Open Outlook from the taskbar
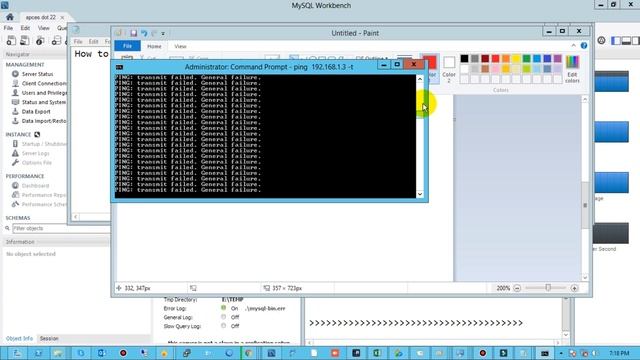 click(101, 353)
